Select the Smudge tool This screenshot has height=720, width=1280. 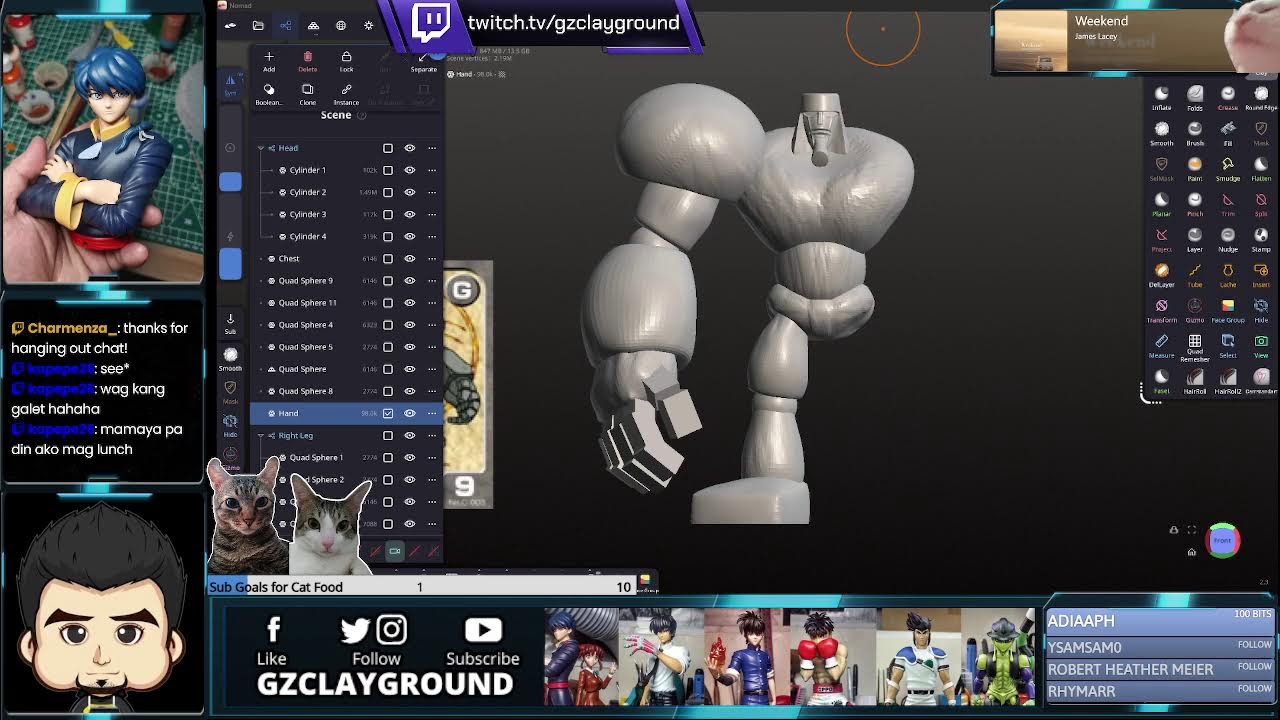pyautogui.click(x=1228, y=168)
